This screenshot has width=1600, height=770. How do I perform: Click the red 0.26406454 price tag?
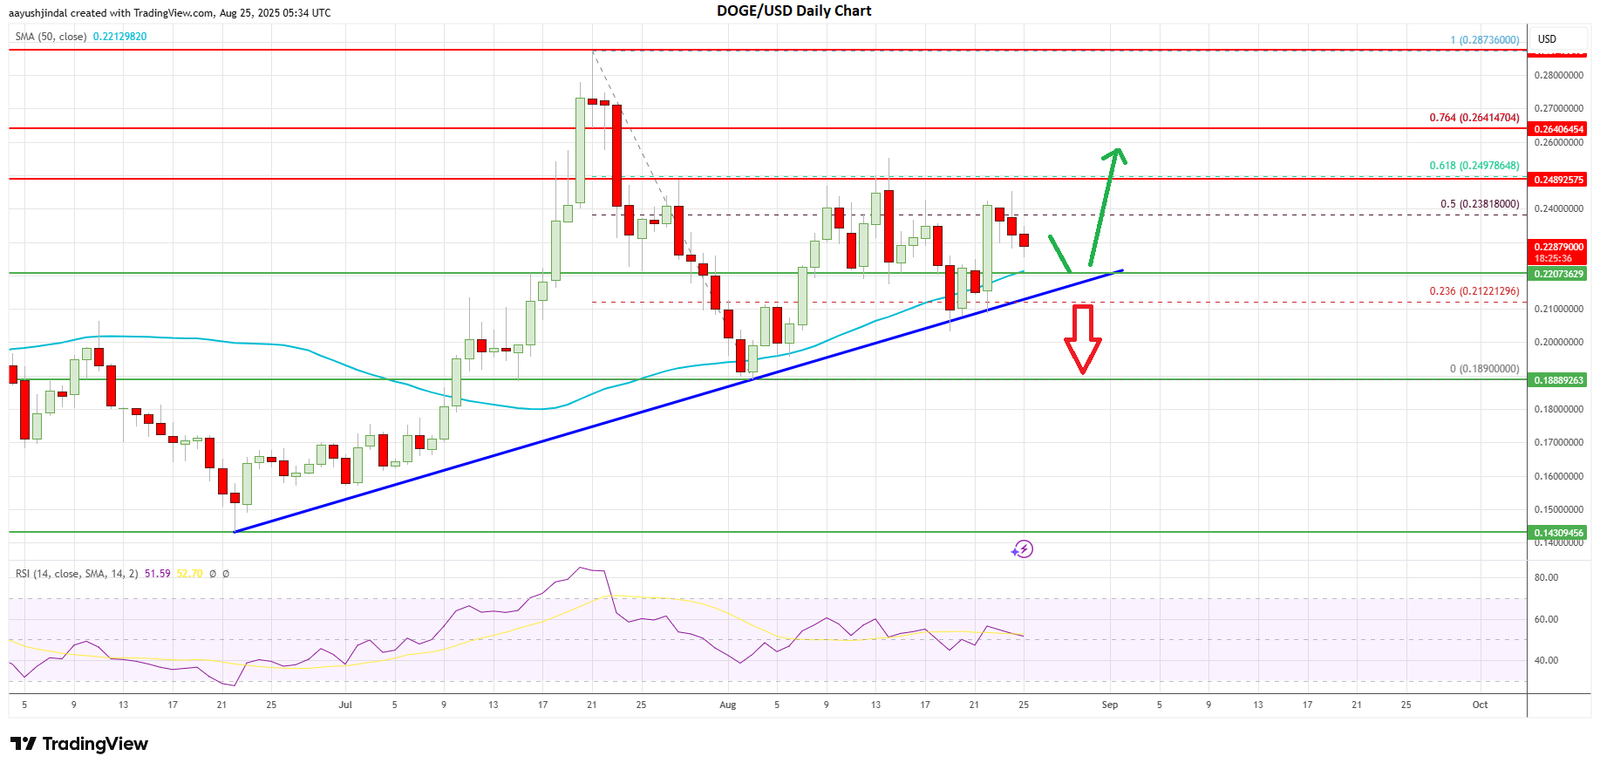coord(1558,129)
